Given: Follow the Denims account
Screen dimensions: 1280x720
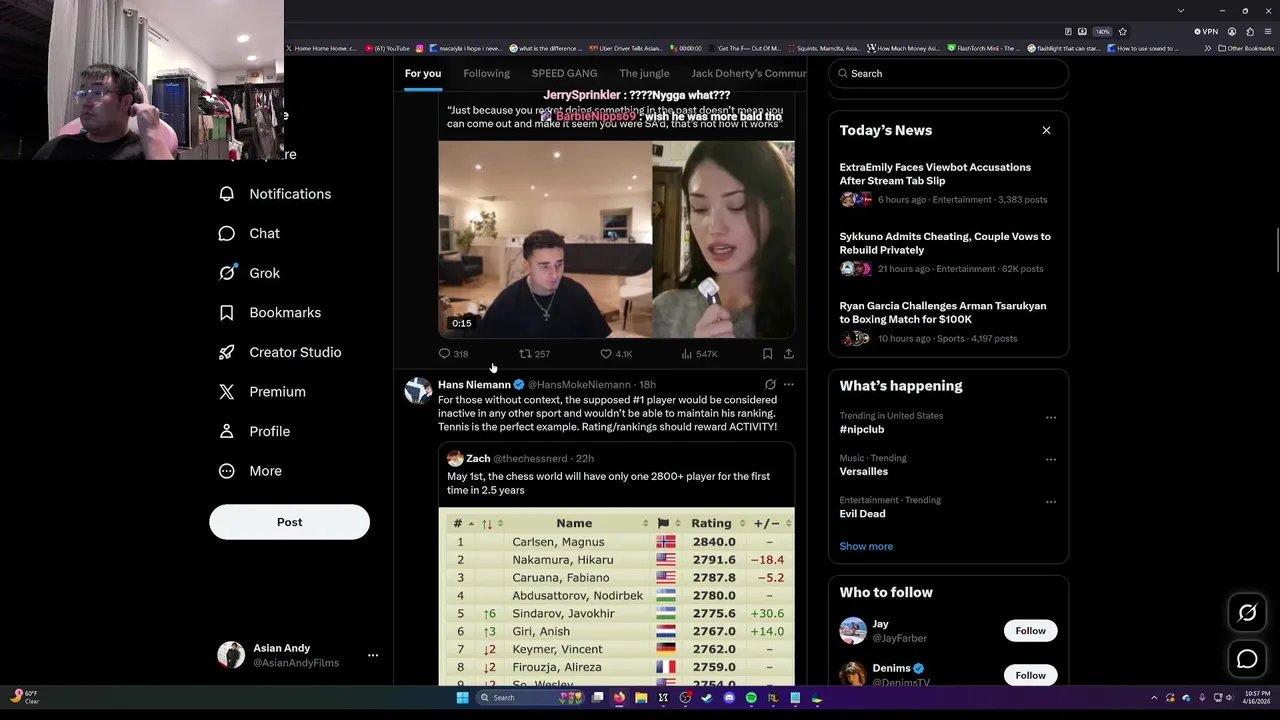Looking at the screenshot, I should (x=1030, y=675).
